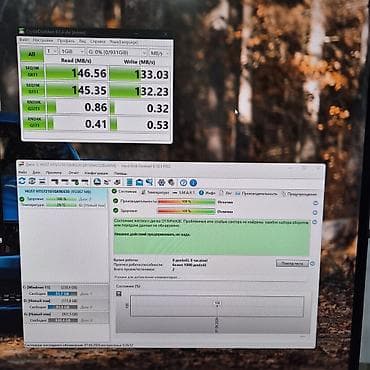
Task: Open Hard Disk Sentinel Отчет menu
Action: tap(73, 173)
